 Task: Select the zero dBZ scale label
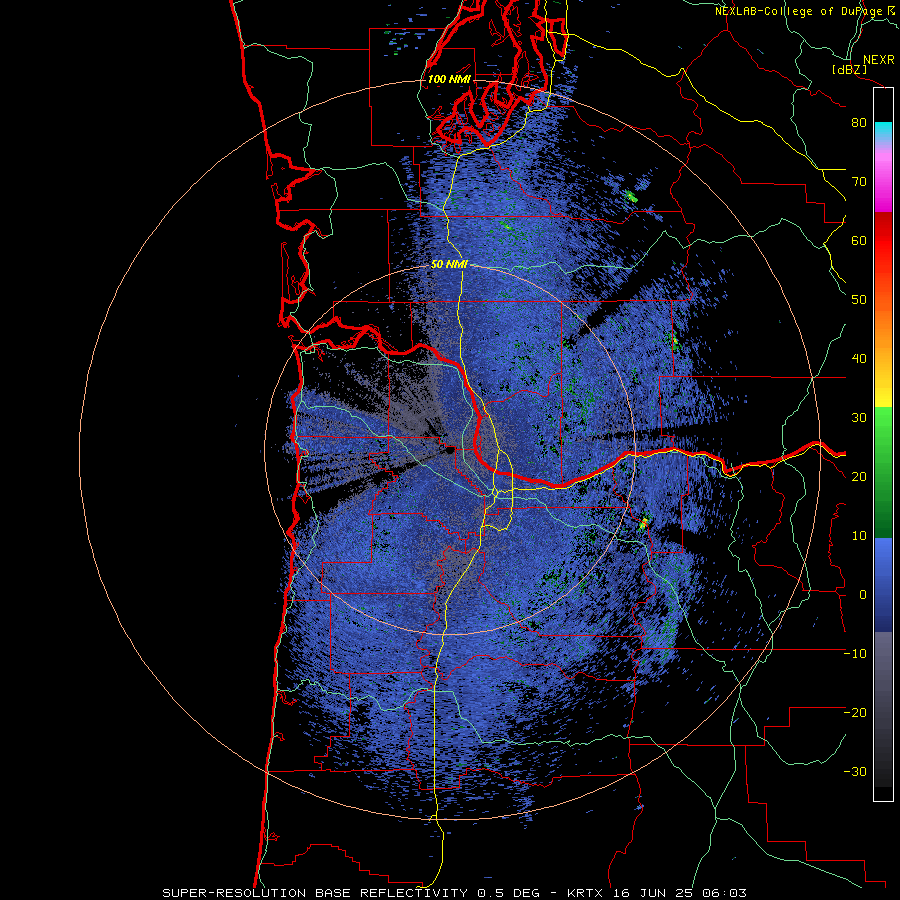(863, 595)
